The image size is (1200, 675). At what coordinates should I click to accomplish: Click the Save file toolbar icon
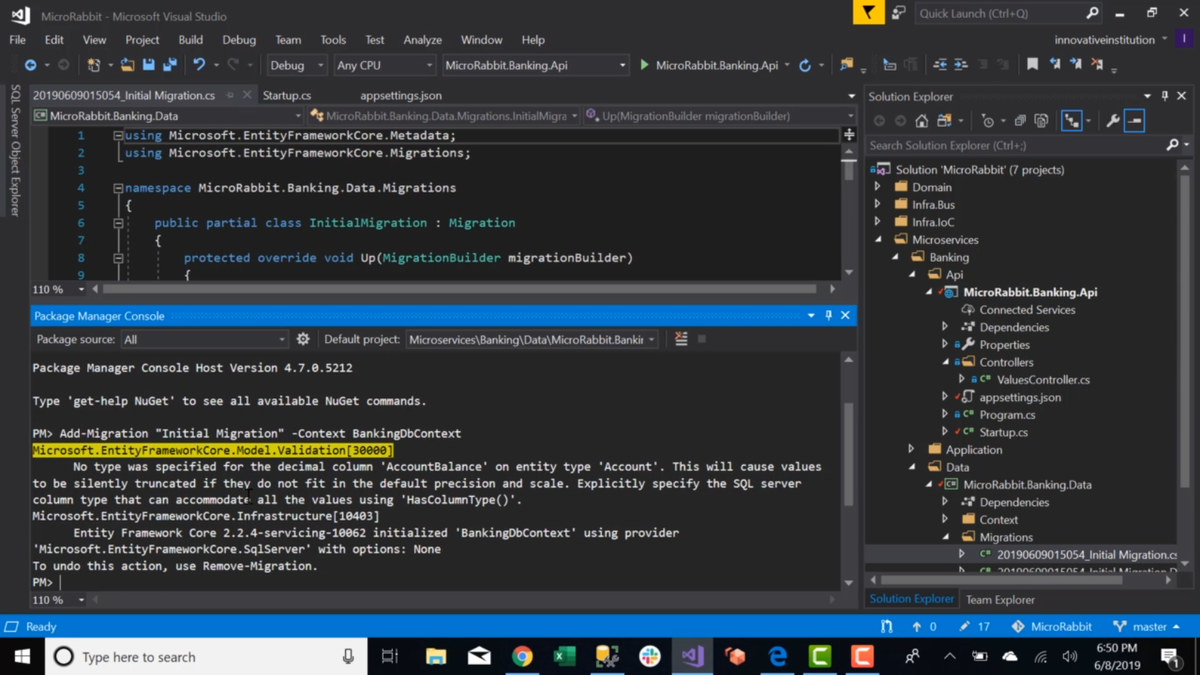[x=149, y=65]
